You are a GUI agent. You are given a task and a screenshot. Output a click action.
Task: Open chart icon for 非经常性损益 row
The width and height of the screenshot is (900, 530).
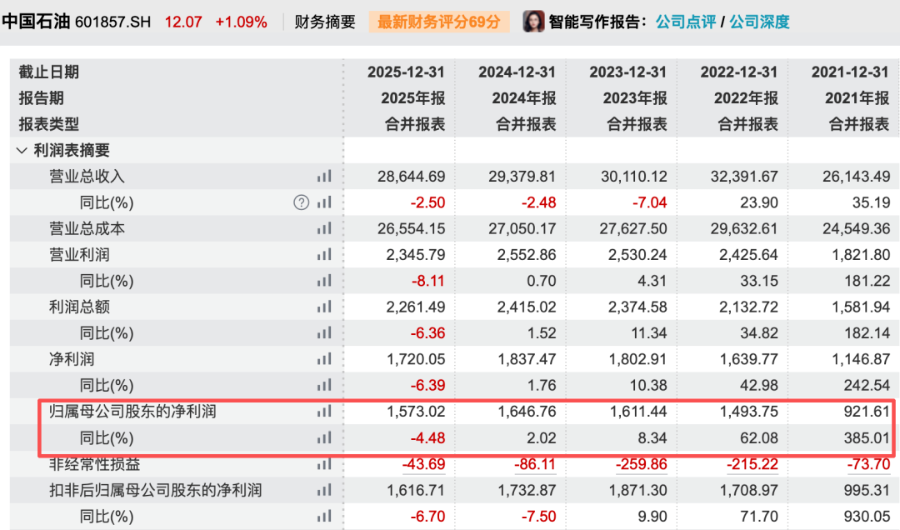click(x=324, y=463)
